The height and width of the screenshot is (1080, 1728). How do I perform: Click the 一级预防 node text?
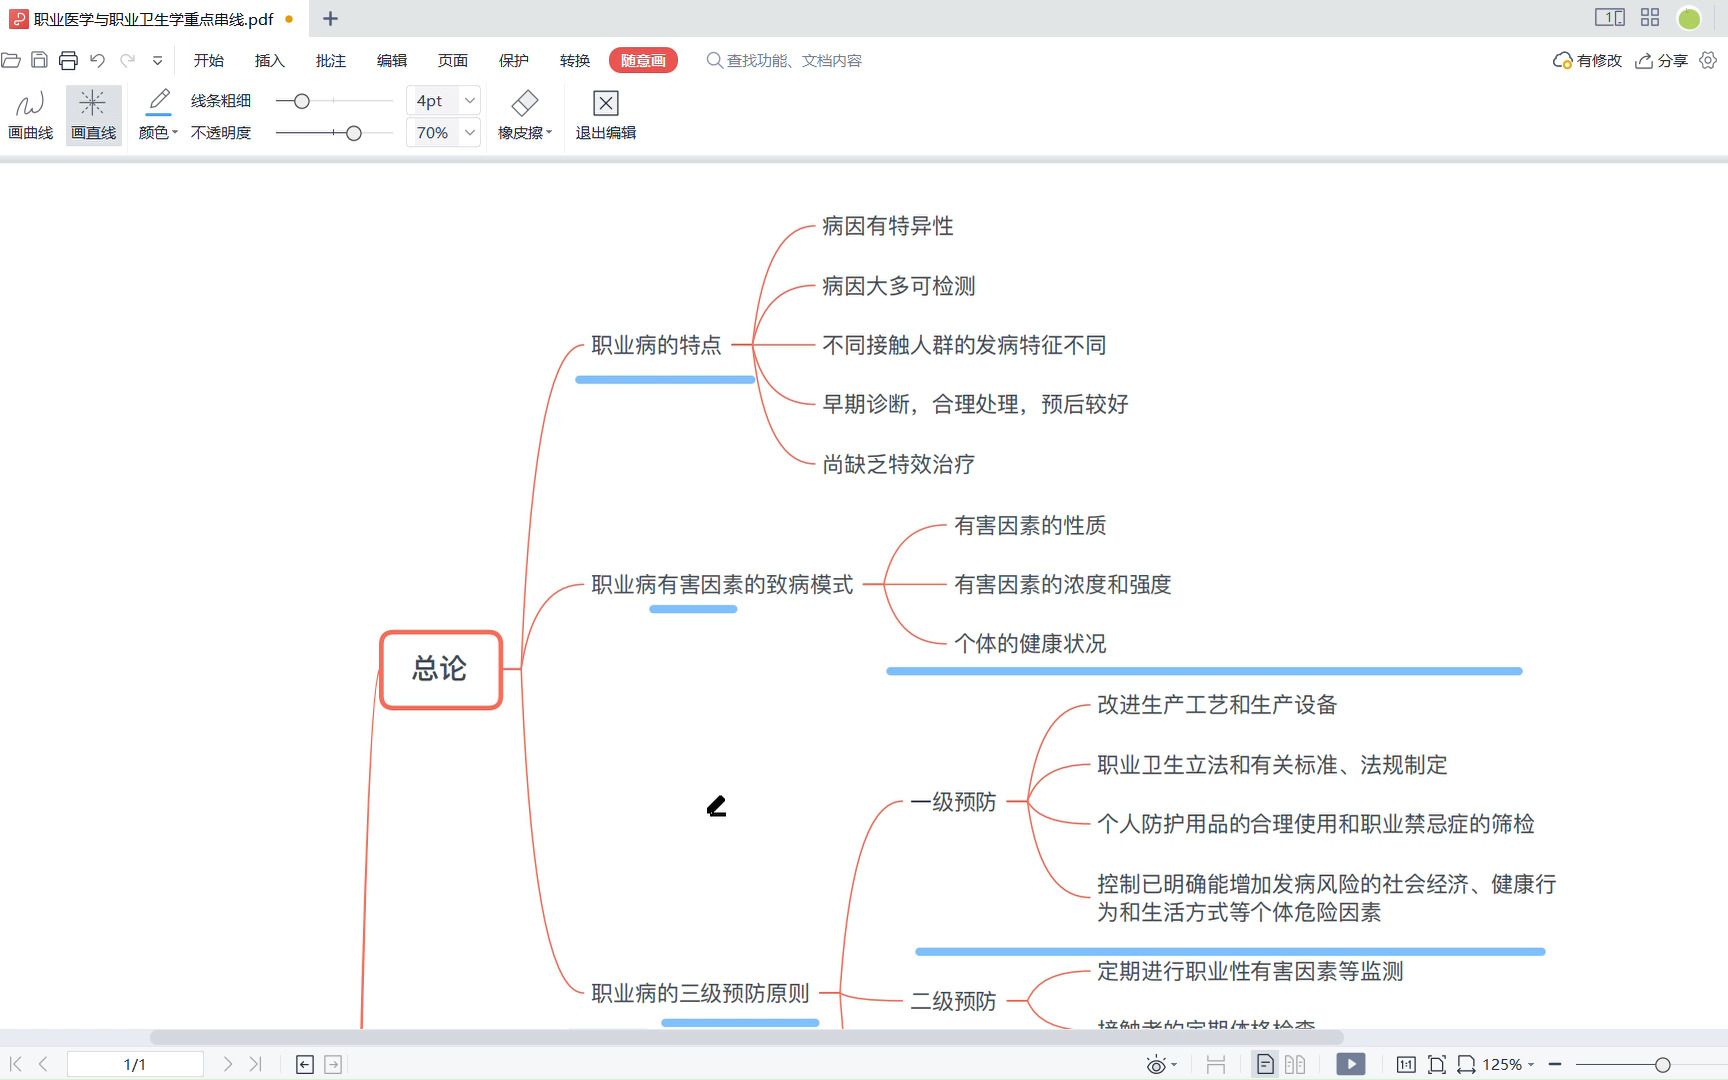pyautogui.click(x=953, y=802)
